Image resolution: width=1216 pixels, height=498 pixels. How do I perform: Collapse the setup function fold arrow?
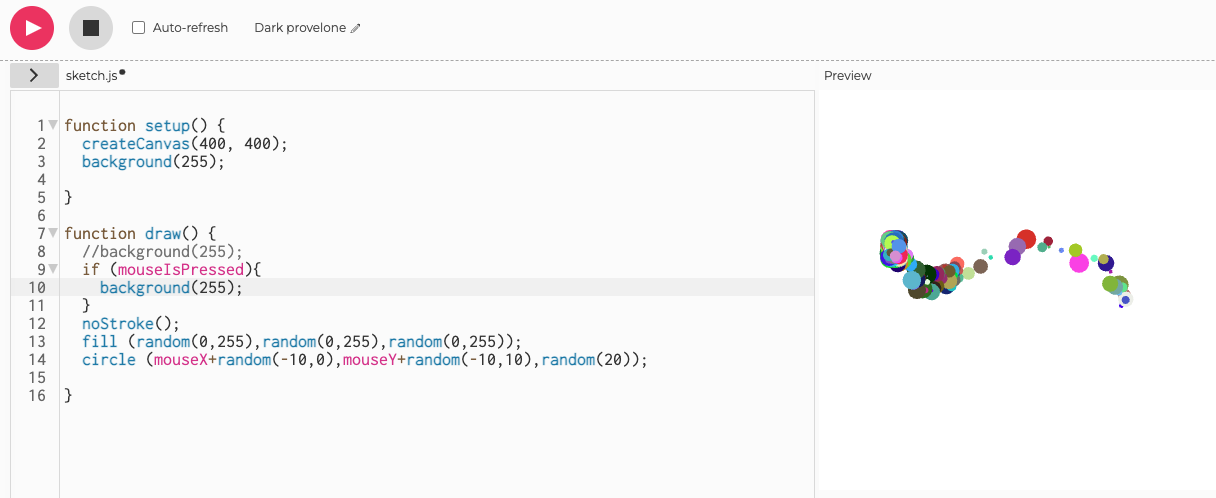coord(53,125)
